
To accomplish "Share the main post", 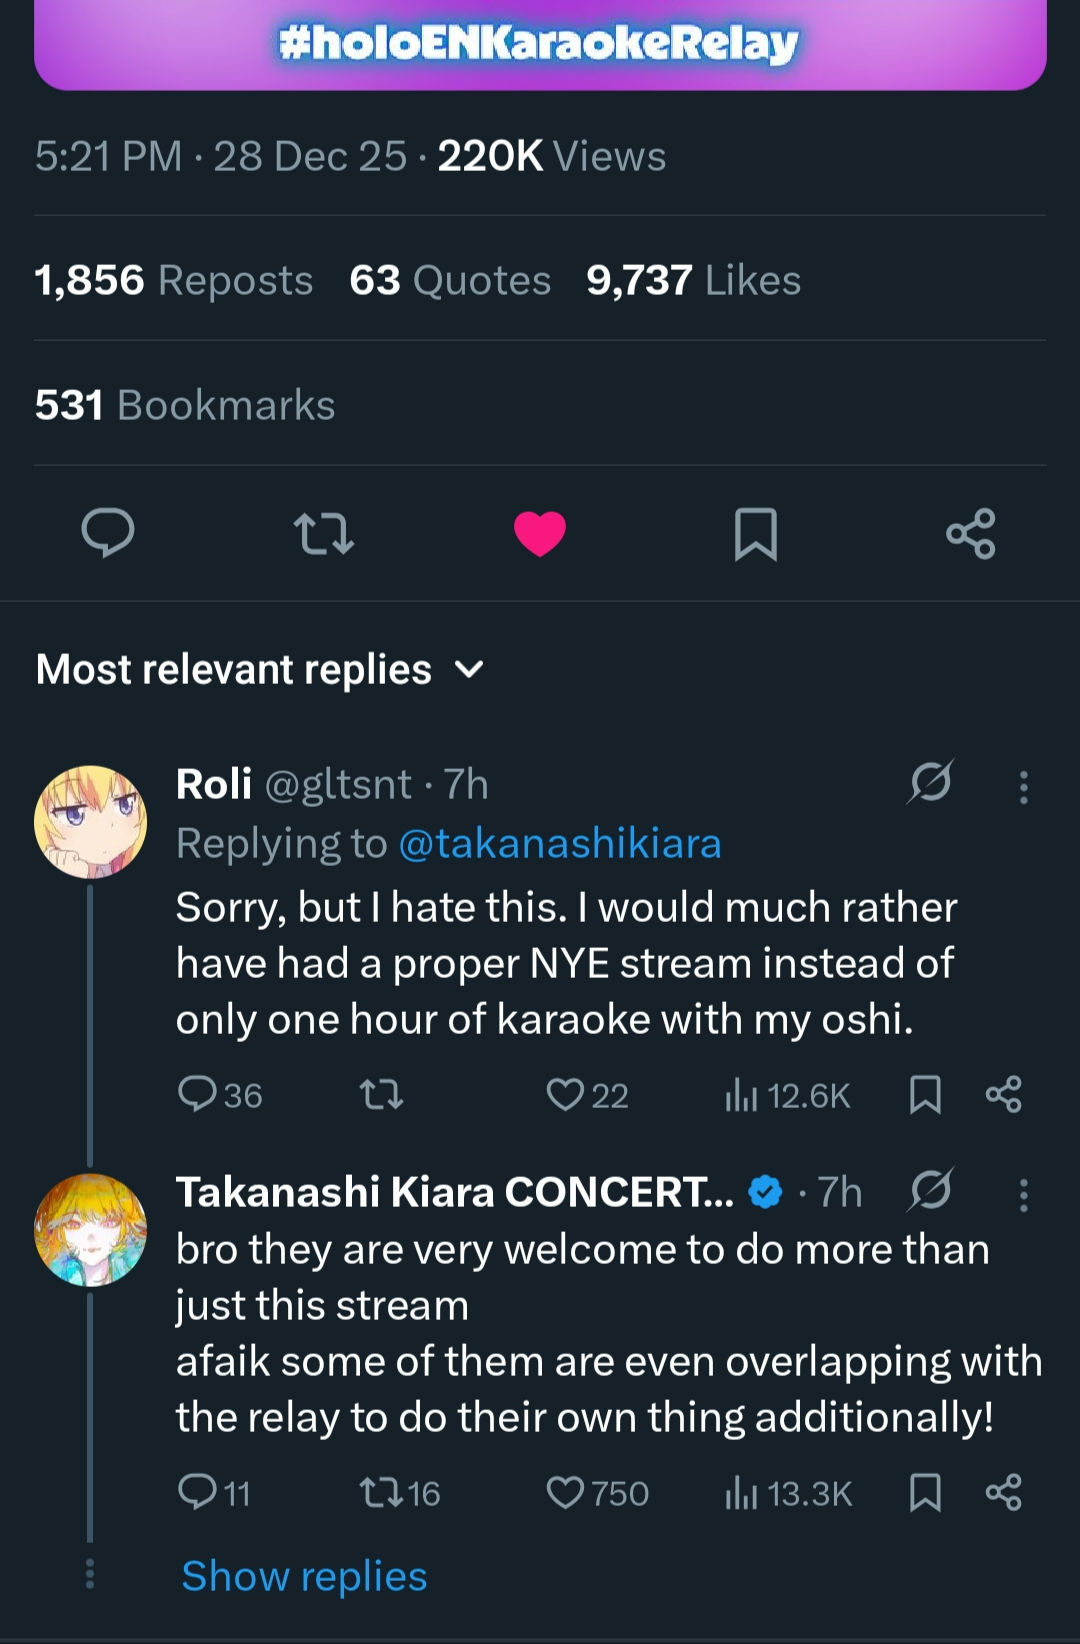I will pyautogui.click(x=971, y=532).
